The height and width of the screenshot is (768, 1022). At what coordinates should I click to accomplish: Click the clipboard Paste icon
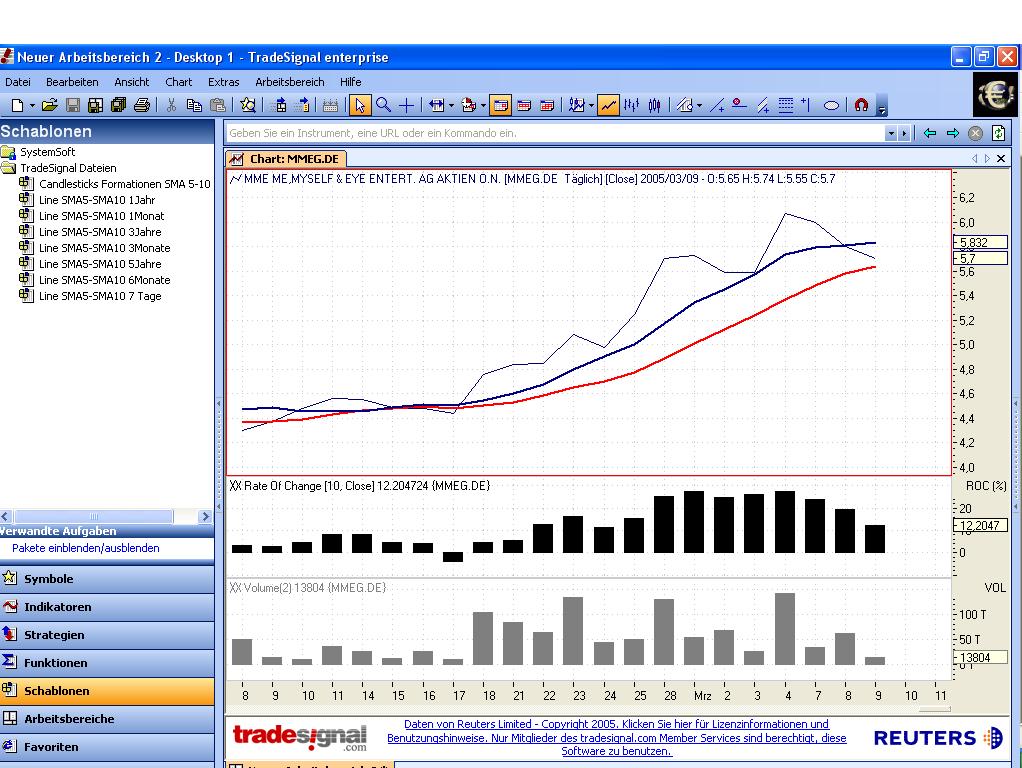[x=218, y=105]
